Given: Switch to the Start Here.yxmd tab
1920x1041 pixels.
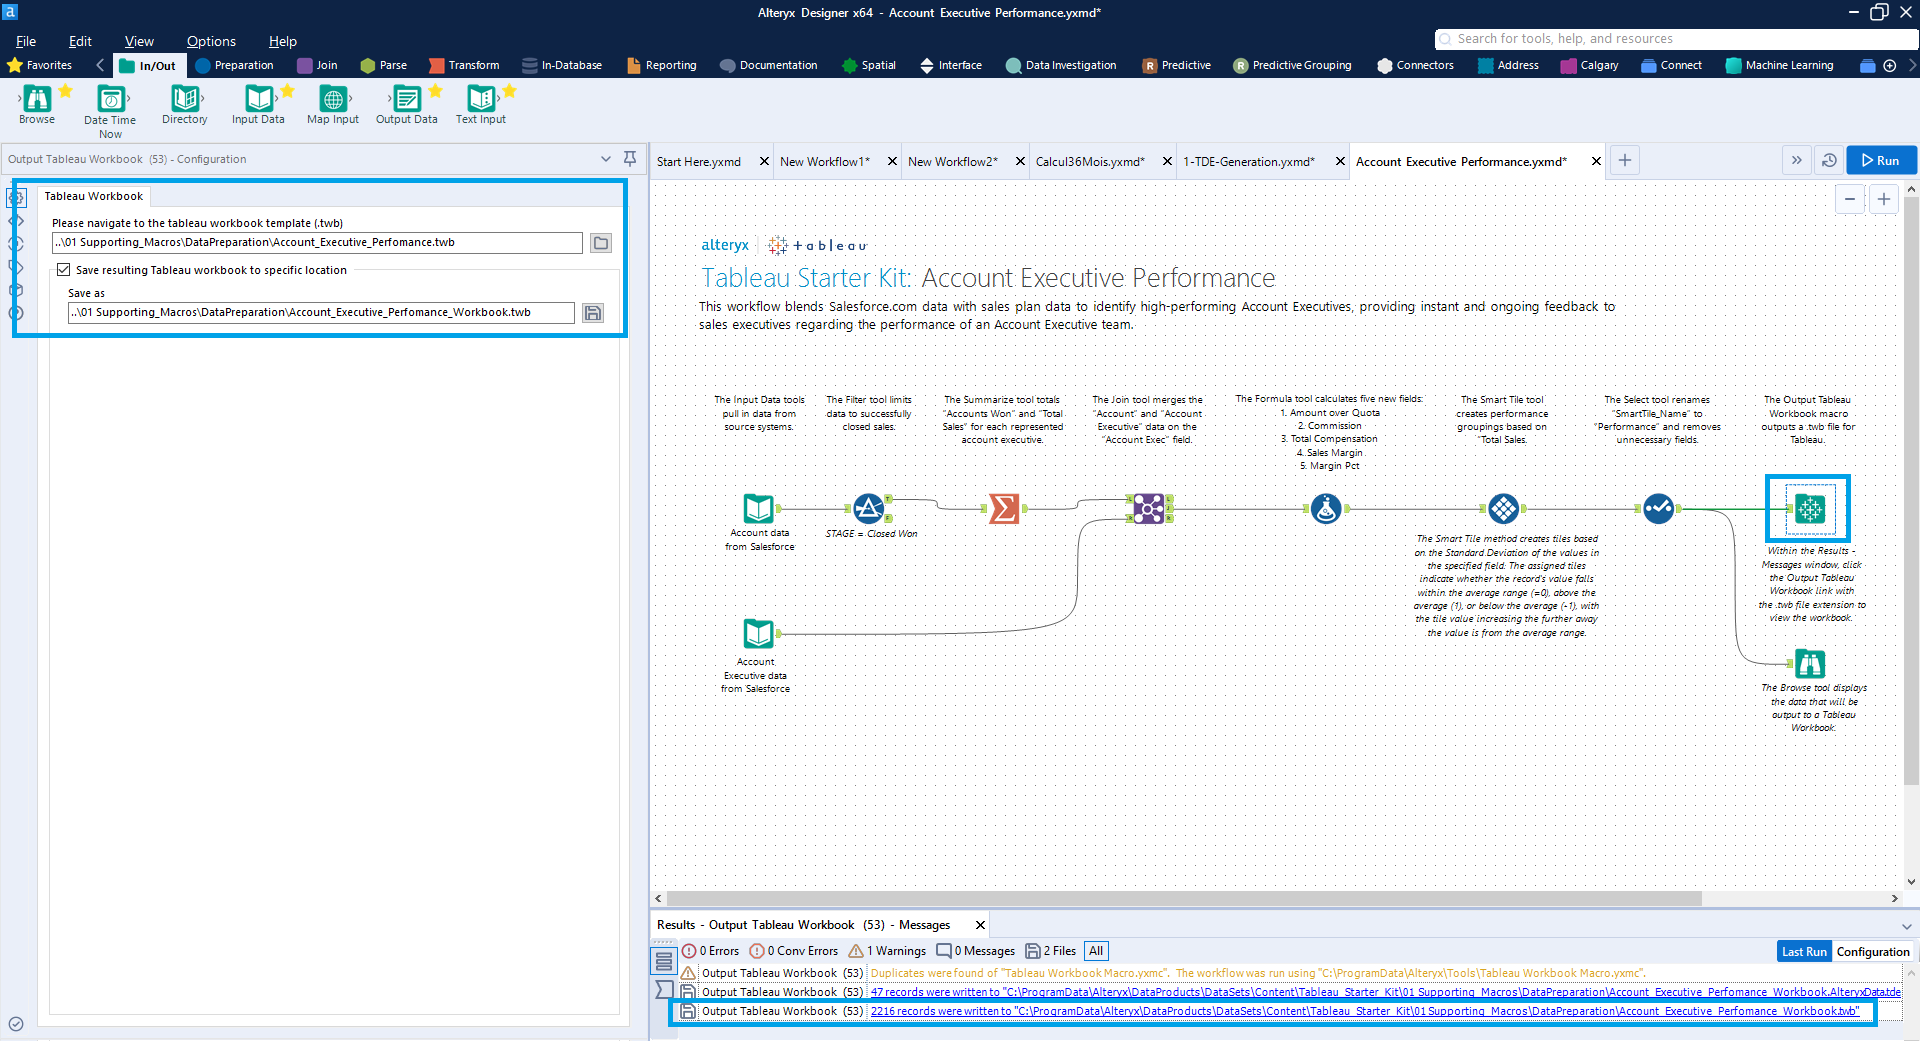Looking at the screenshot, I should [x=699, y=160].
